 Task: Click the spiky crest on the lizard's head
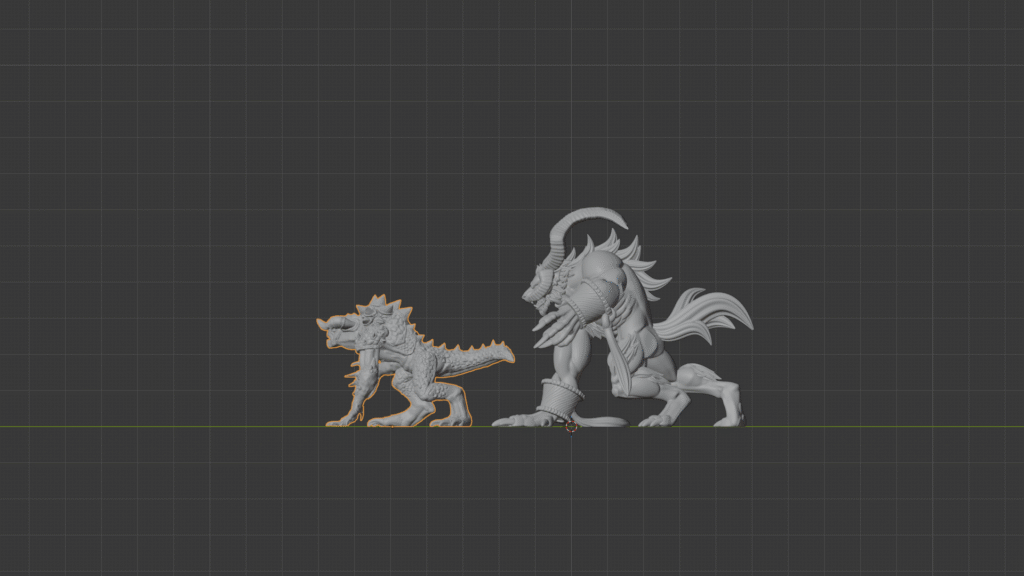click(x=377, y=304)
